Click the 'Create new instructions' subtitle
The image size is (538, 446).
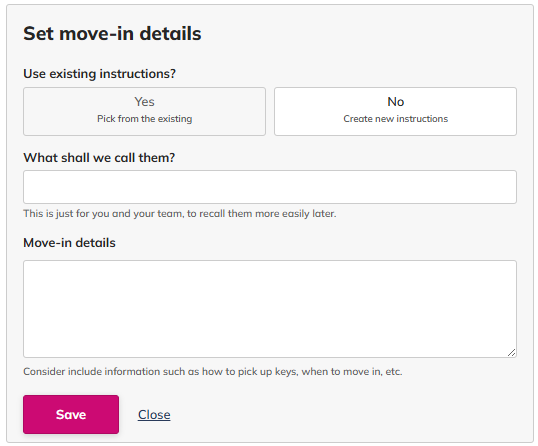point(396,119)
